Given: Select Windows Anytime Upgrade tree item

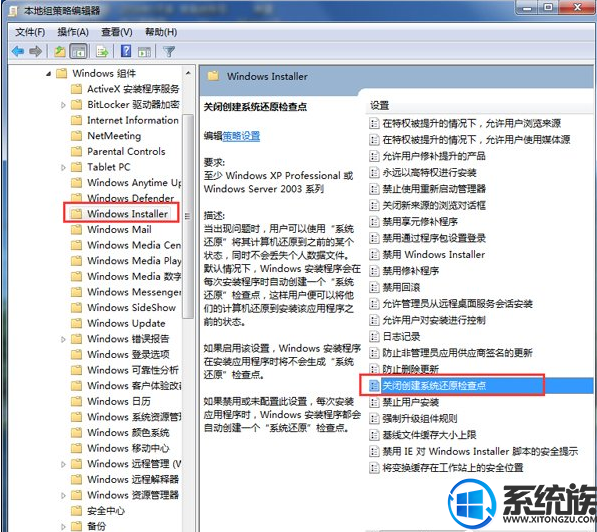Looking at the screenshot, I should [x=134, y=182].
